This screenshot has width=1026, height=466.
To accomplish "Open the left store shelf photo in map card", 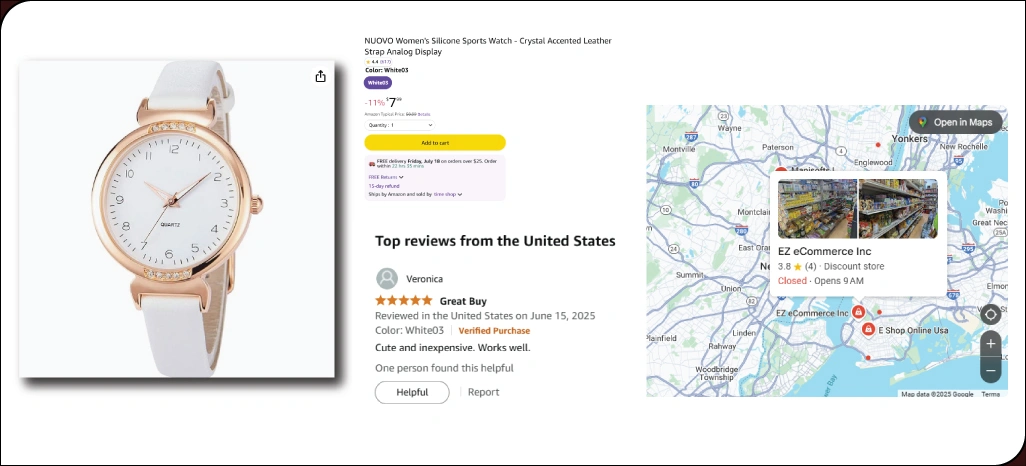I will pos(817,209).
